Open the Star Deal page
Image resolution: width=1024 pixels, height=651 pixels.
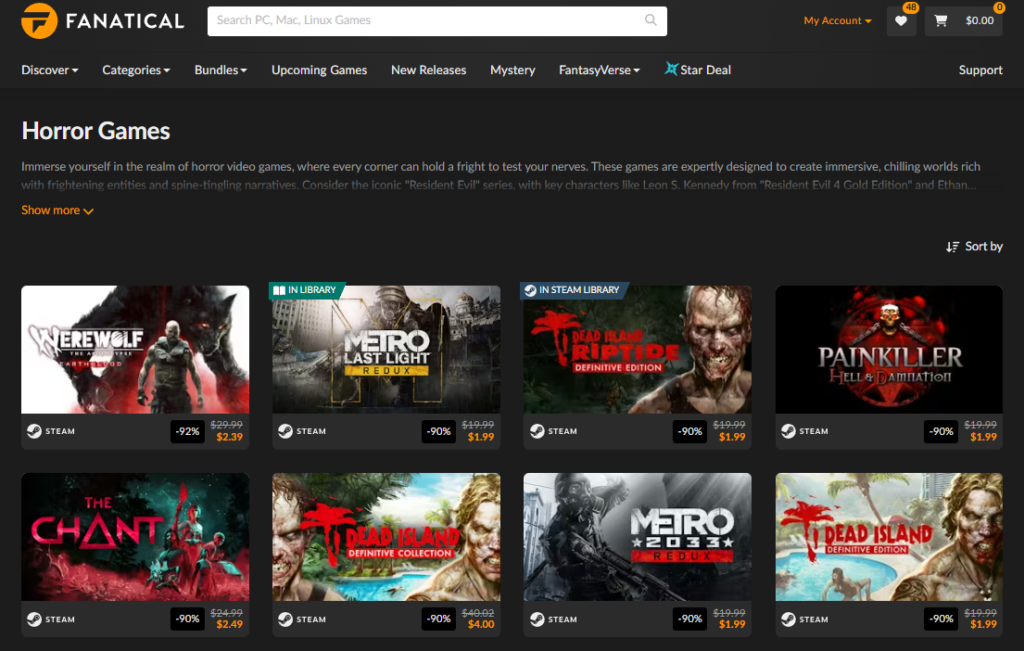point(697,70)
